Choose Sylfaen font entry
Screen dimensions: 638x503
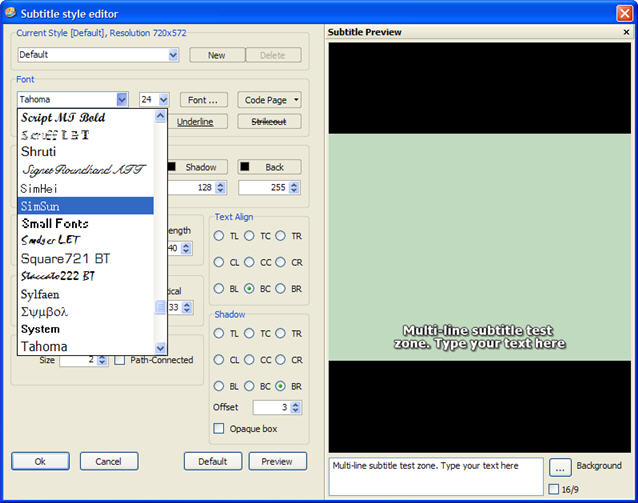tap(86, 294)
